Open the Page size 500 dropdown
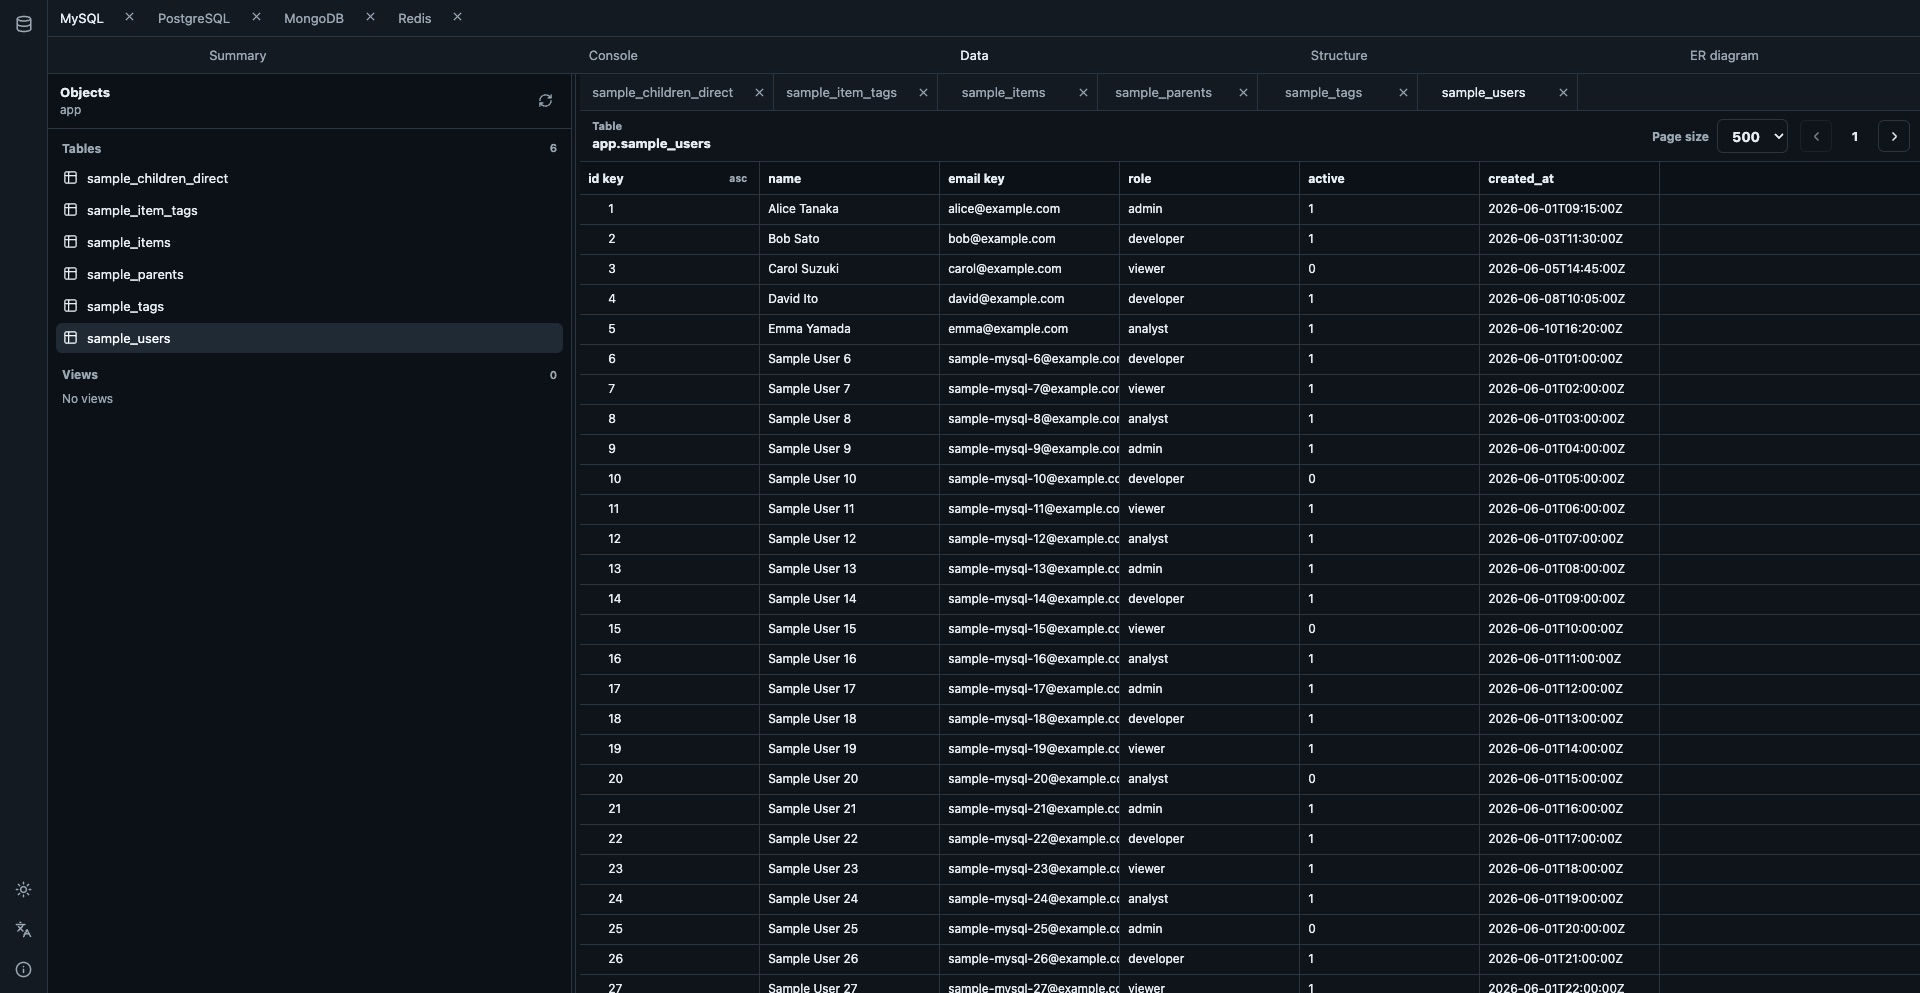1920x993 pixels. click(x=1752, y=137)
